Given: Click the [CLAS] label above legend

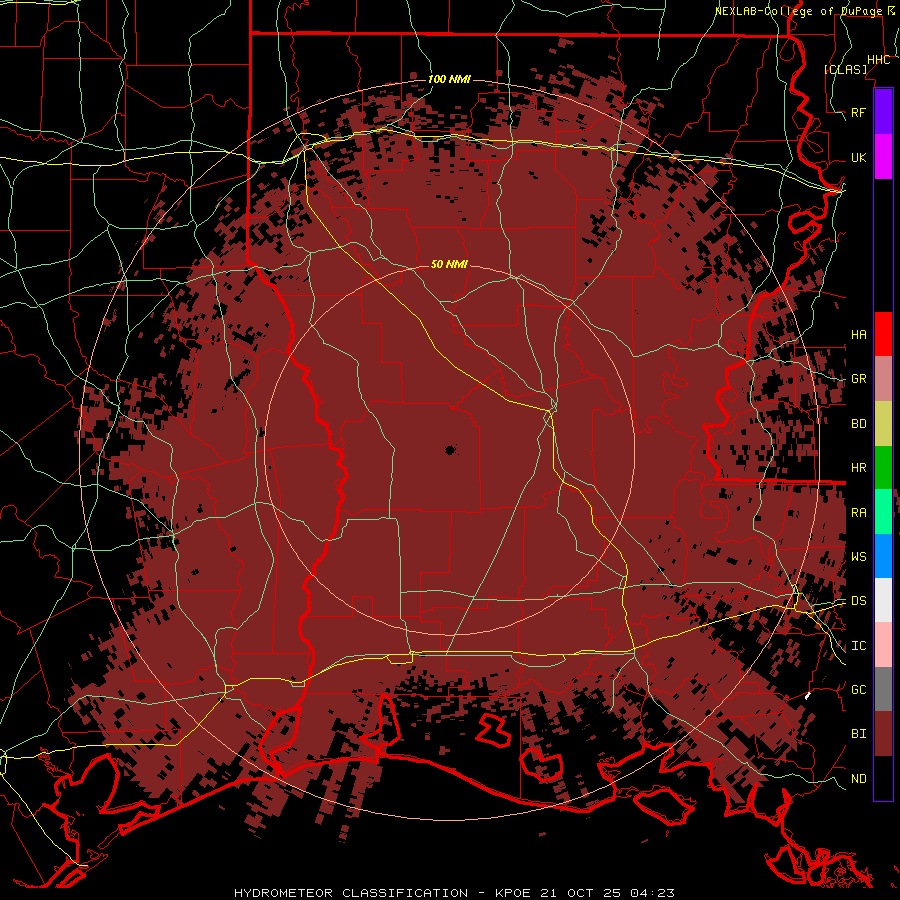Looking at the screenshot, I should tap(845, 69).
